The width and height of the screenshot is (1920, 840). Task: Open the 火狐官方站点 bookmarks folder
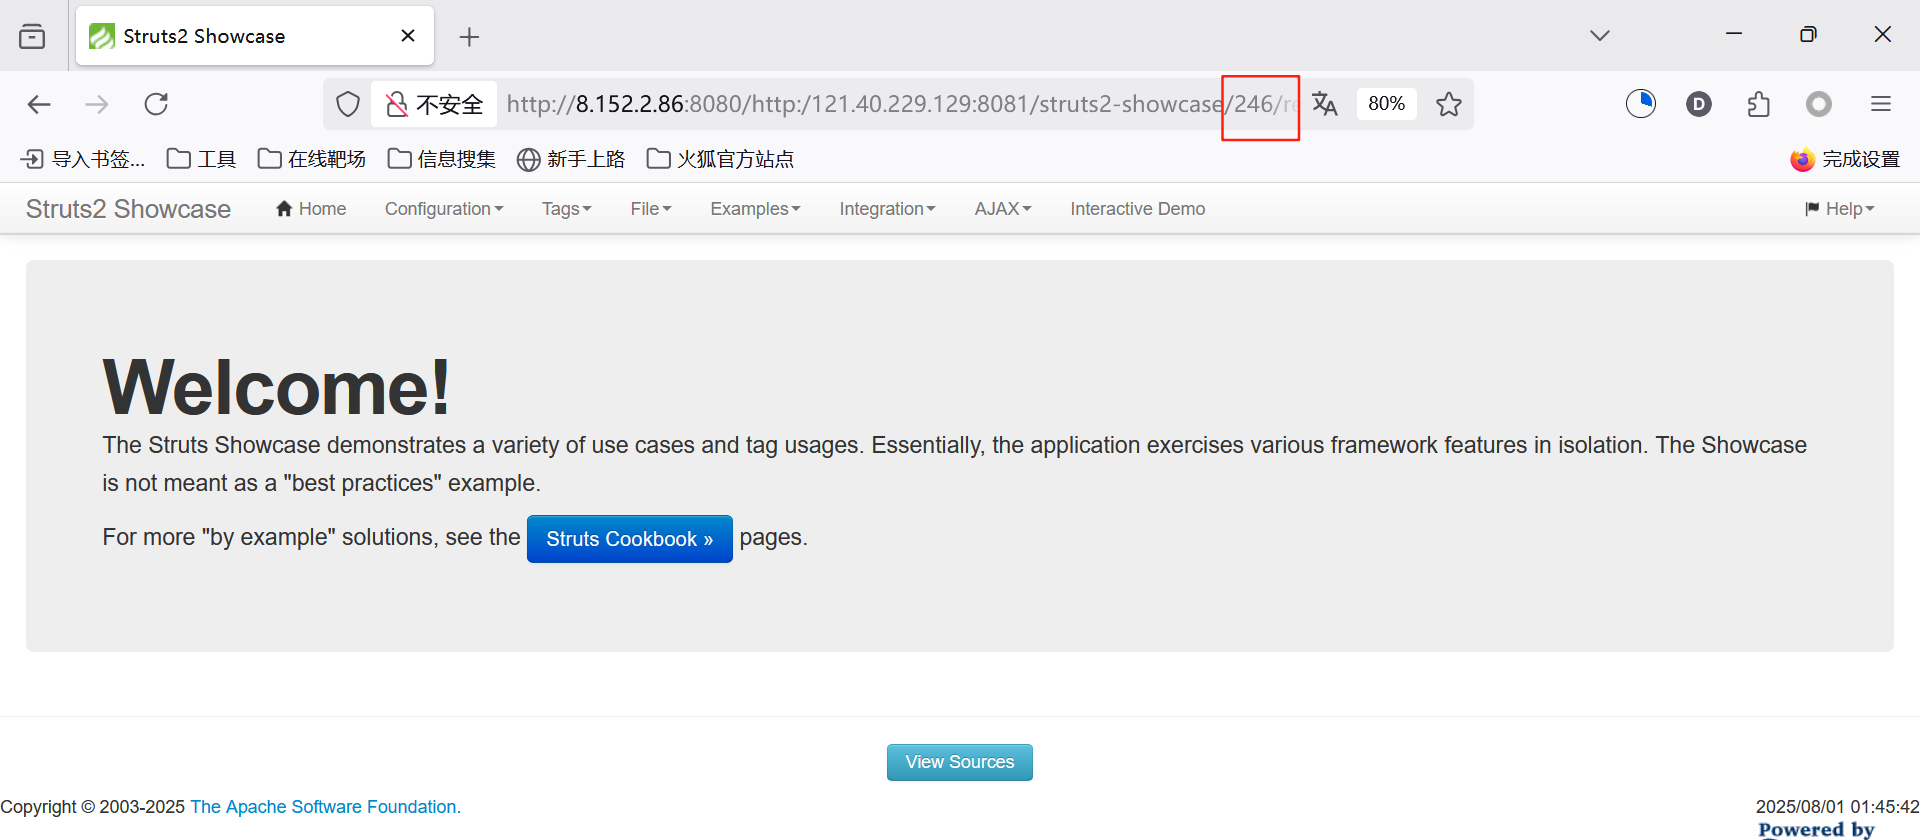pyautogui.click(x=721, y=159)
